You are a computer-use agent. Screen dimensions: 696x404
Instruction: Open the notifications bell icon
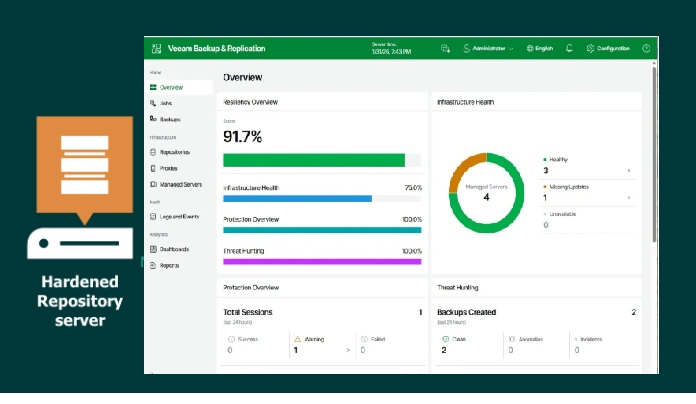click(x=569, y=48)
